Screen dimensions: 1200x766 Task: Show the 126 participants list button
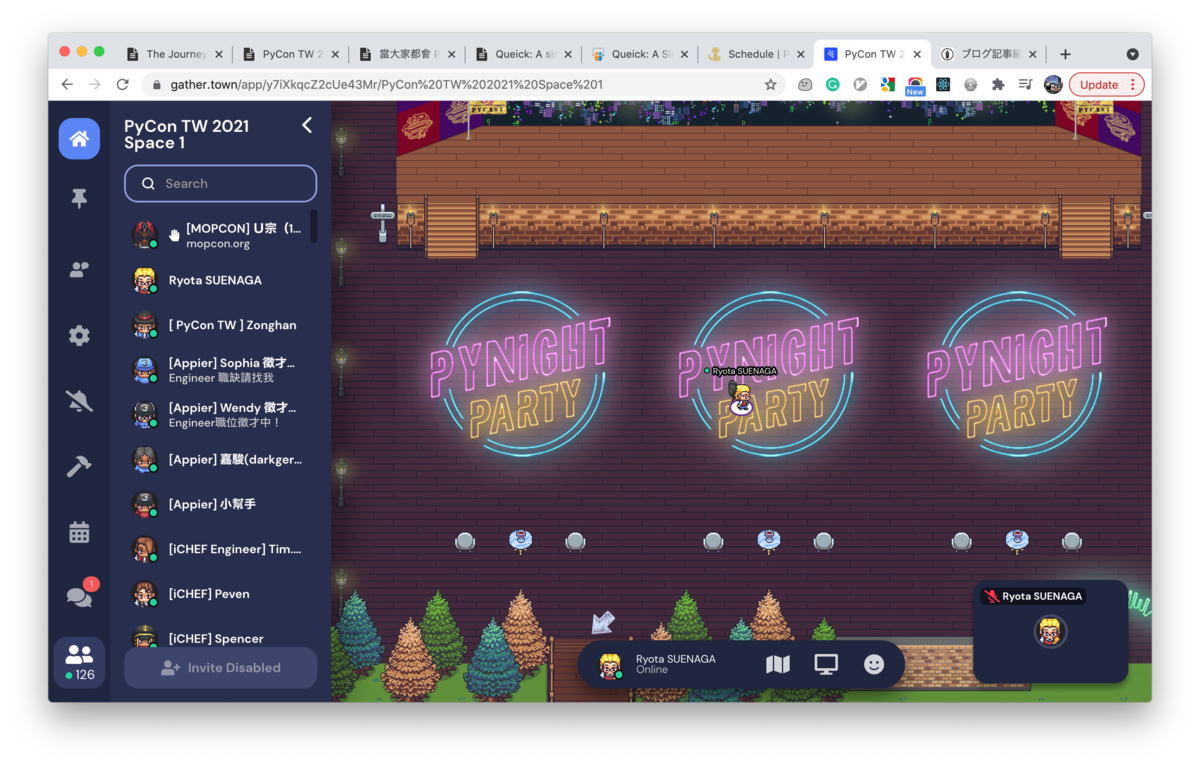click(x=79, y=662)
